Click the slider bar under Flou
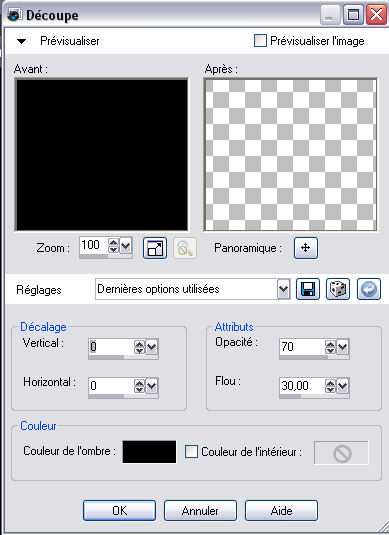389x535 pixels. [314, 396]
